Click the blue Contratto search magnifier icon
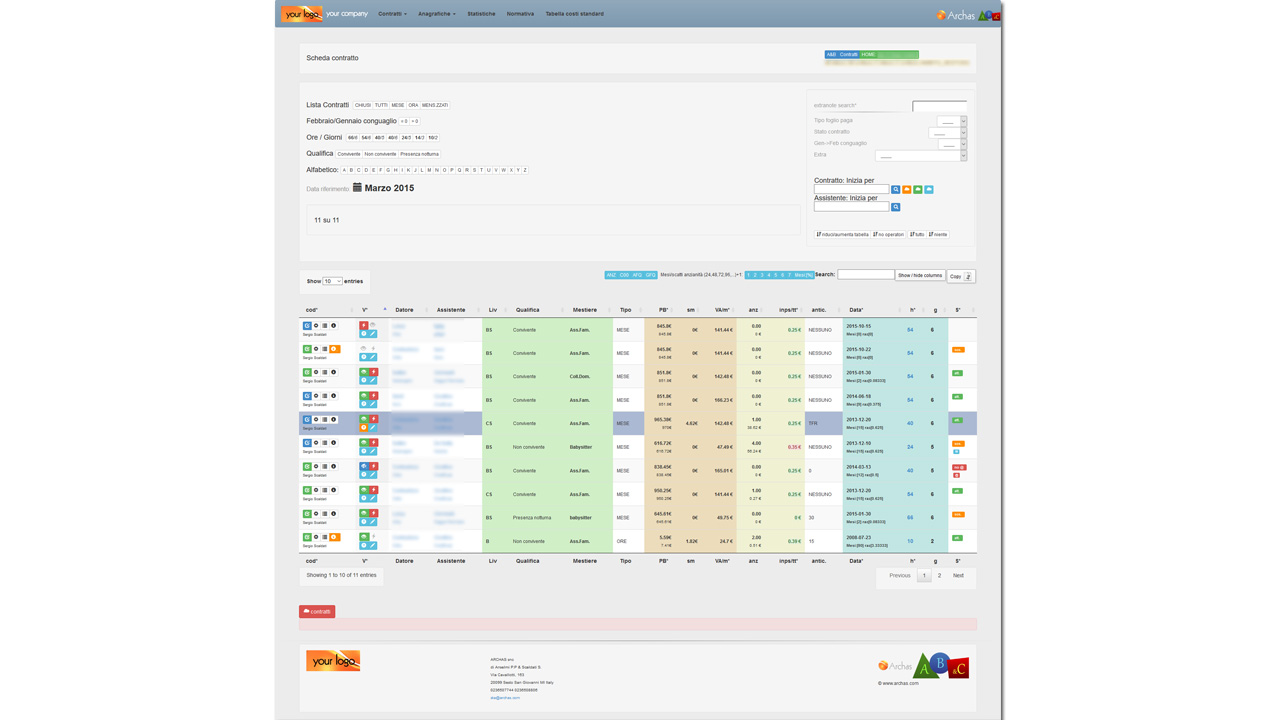The width and height of the screenshot is (1280, 720). click(896, 189)
